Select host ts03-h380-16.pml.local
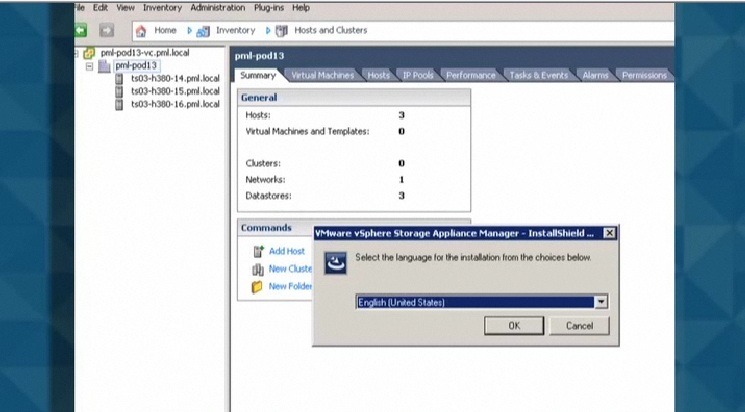Image resolution: width=745 pixels, height=412 pixels. click(x=175, y=104)
